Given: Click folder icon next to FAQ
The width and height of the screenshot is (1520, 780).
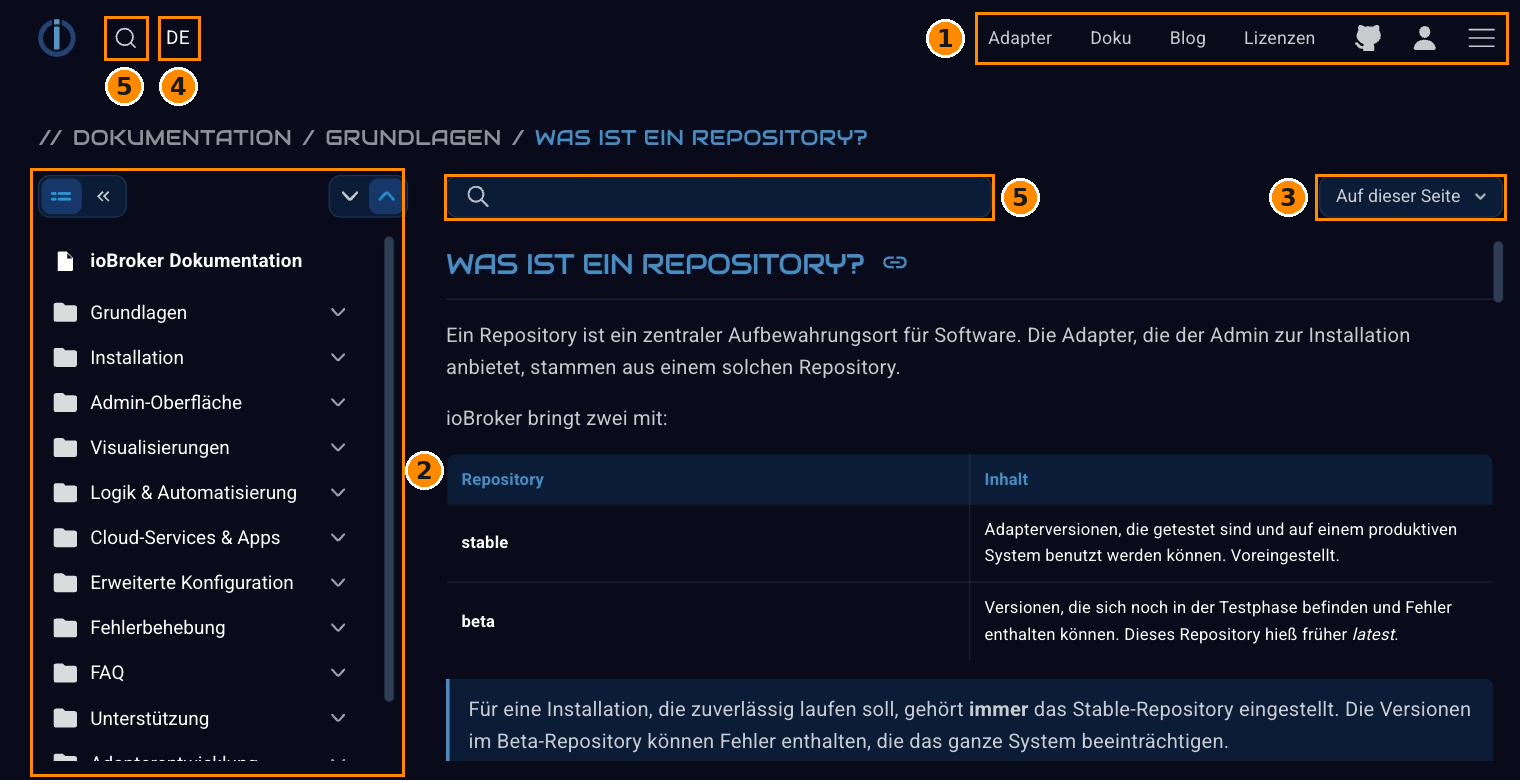Looking at the screenshot, I should [65, 673].
